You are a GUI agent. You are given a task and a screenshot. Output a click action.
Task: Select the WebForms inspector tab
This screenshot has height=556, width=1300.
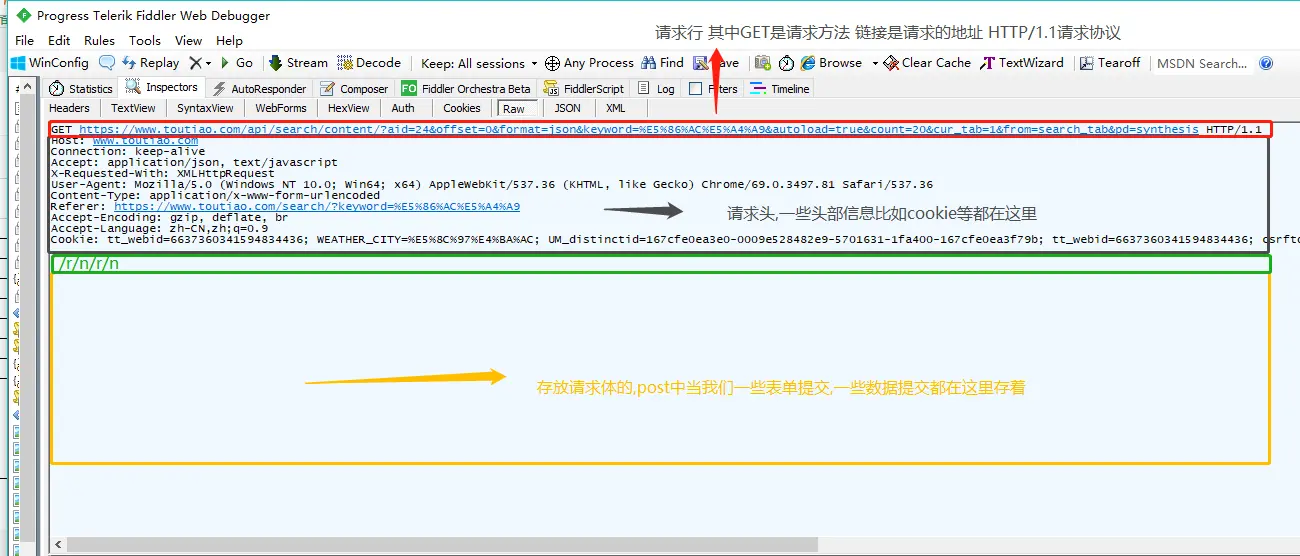(x=281, y=108)
